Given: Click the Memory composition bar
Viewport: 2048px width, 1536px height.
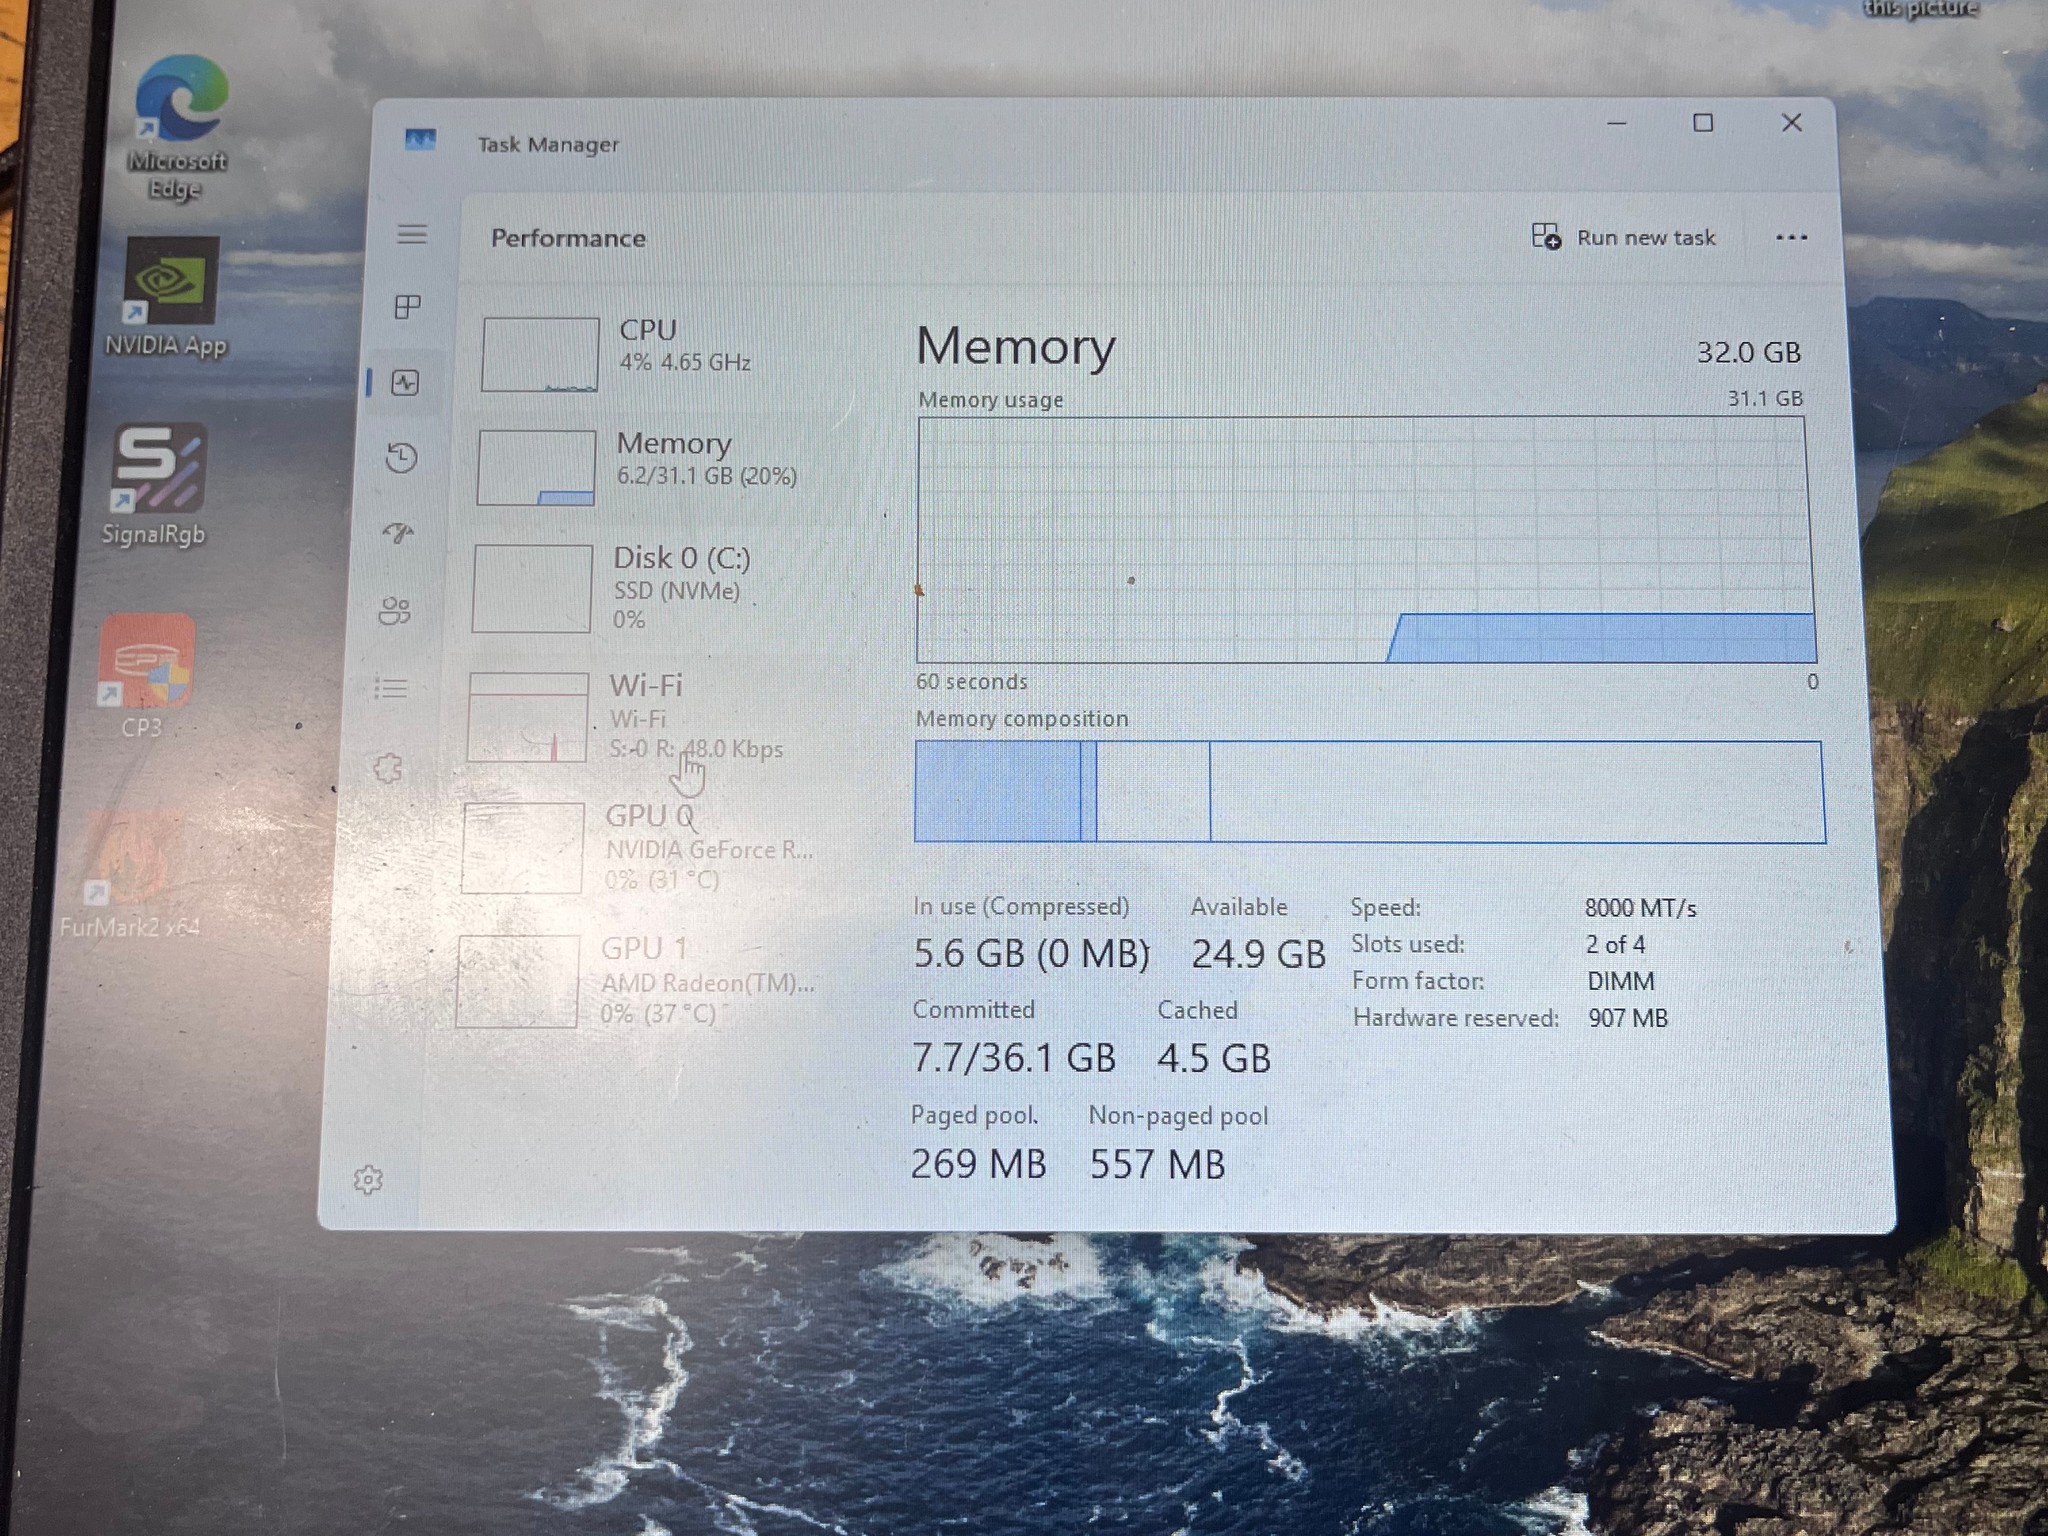Looking at the screenshot, I should (x=1369, y=792).
